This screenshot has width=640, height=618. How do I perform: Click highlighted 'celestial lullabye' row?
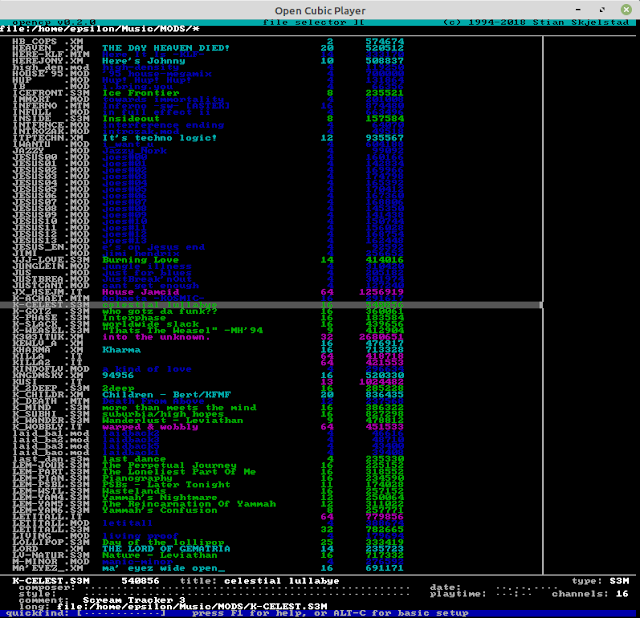tap(271, 305)
